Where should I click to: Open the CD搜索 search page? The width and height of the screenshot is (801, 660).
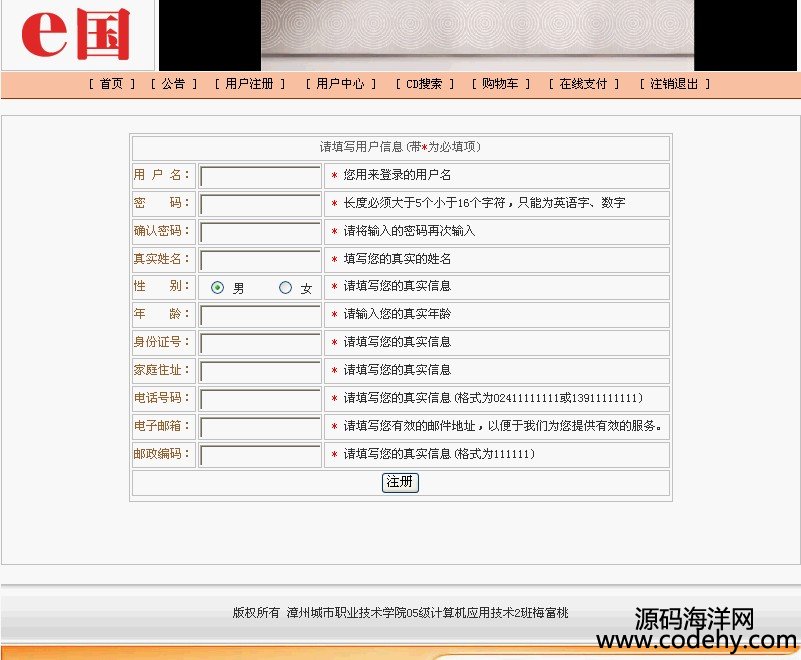point(424,84)
